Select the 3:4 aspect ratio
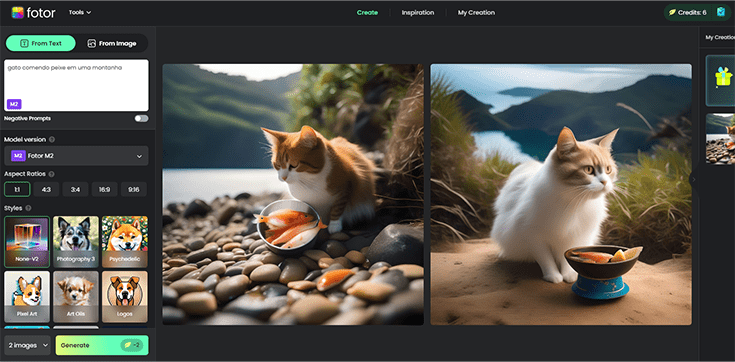The width and height of the screenshot is (735, 362). [x=75, y=189]
